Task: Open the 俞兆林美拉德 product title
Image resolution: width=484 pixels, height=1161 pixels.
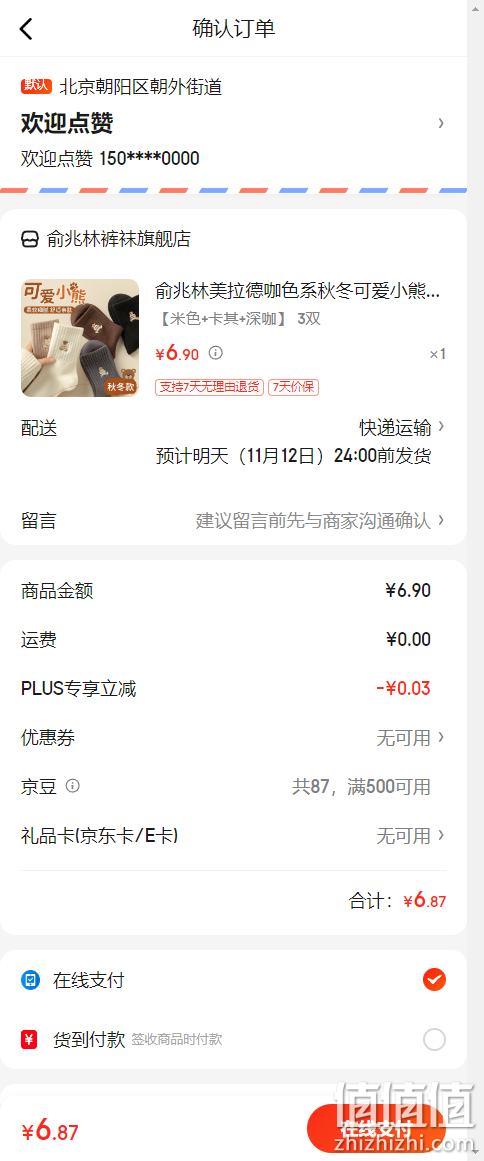Action: 298,291
